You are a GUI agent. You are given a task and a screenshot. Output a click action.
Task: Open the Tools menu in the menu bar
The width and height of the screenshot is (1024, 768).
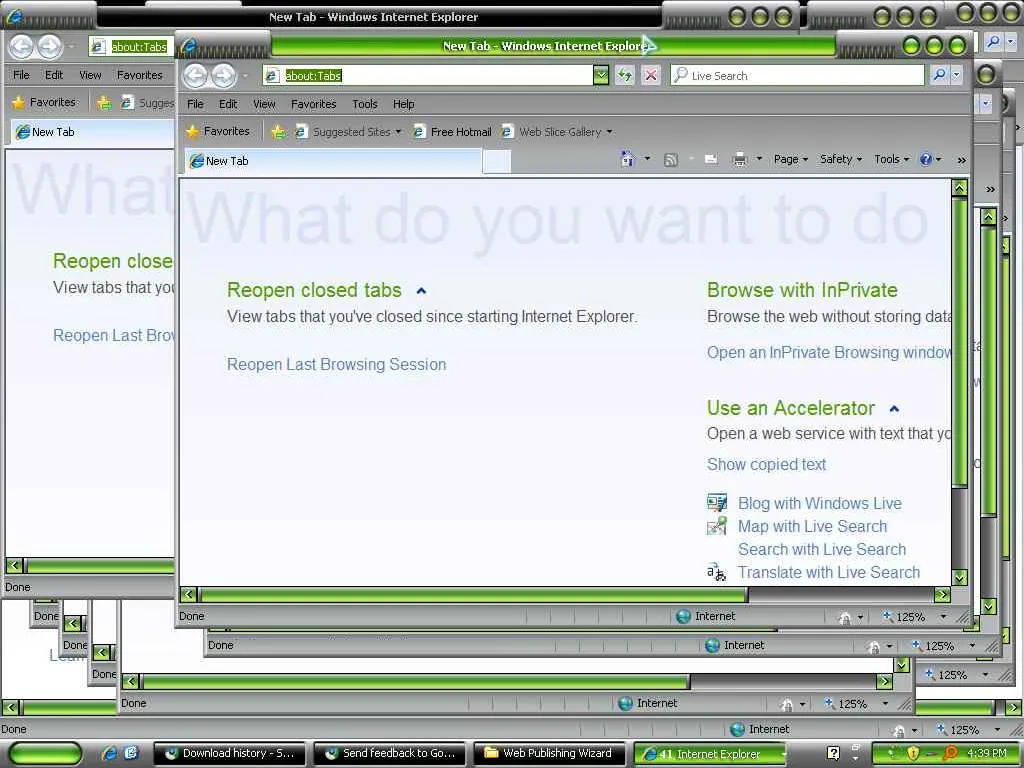(364, 104)
